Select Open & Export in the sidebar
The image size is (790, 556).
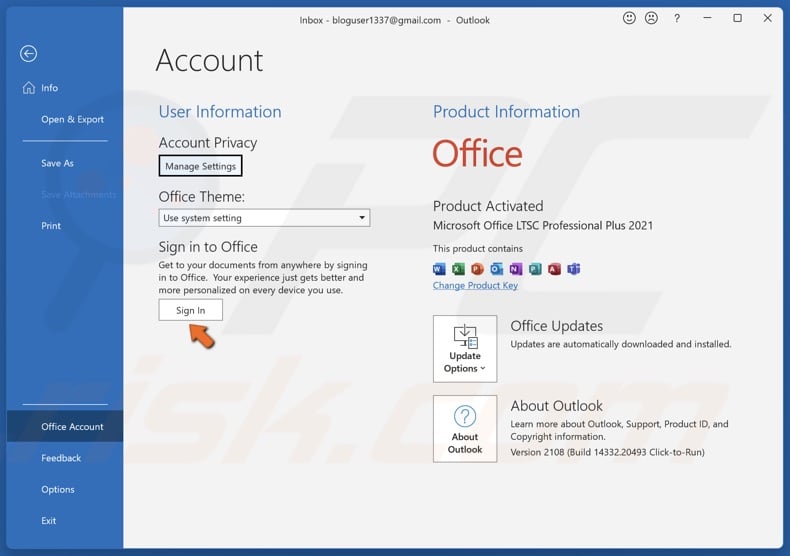(x=72, y=119)
